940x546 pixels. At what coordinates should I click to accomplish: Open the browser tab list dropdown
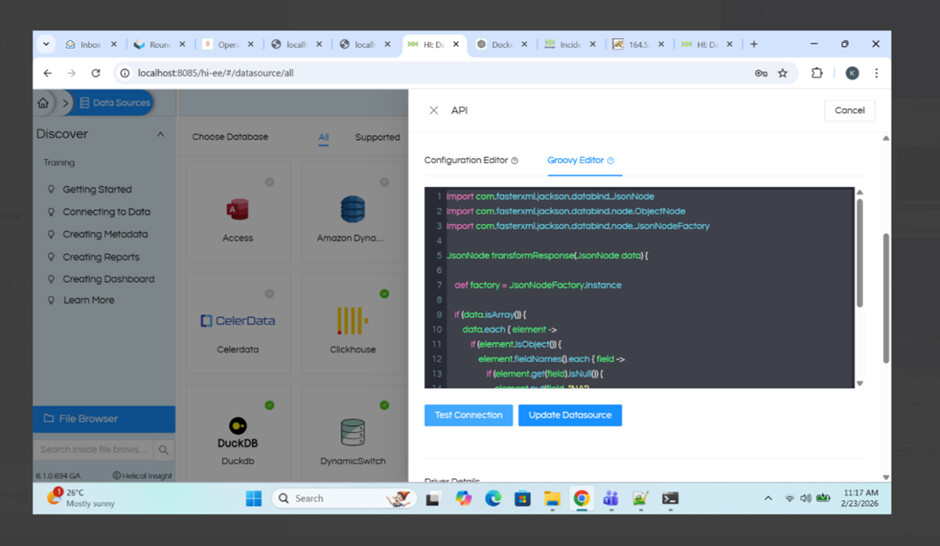(46, 44)
